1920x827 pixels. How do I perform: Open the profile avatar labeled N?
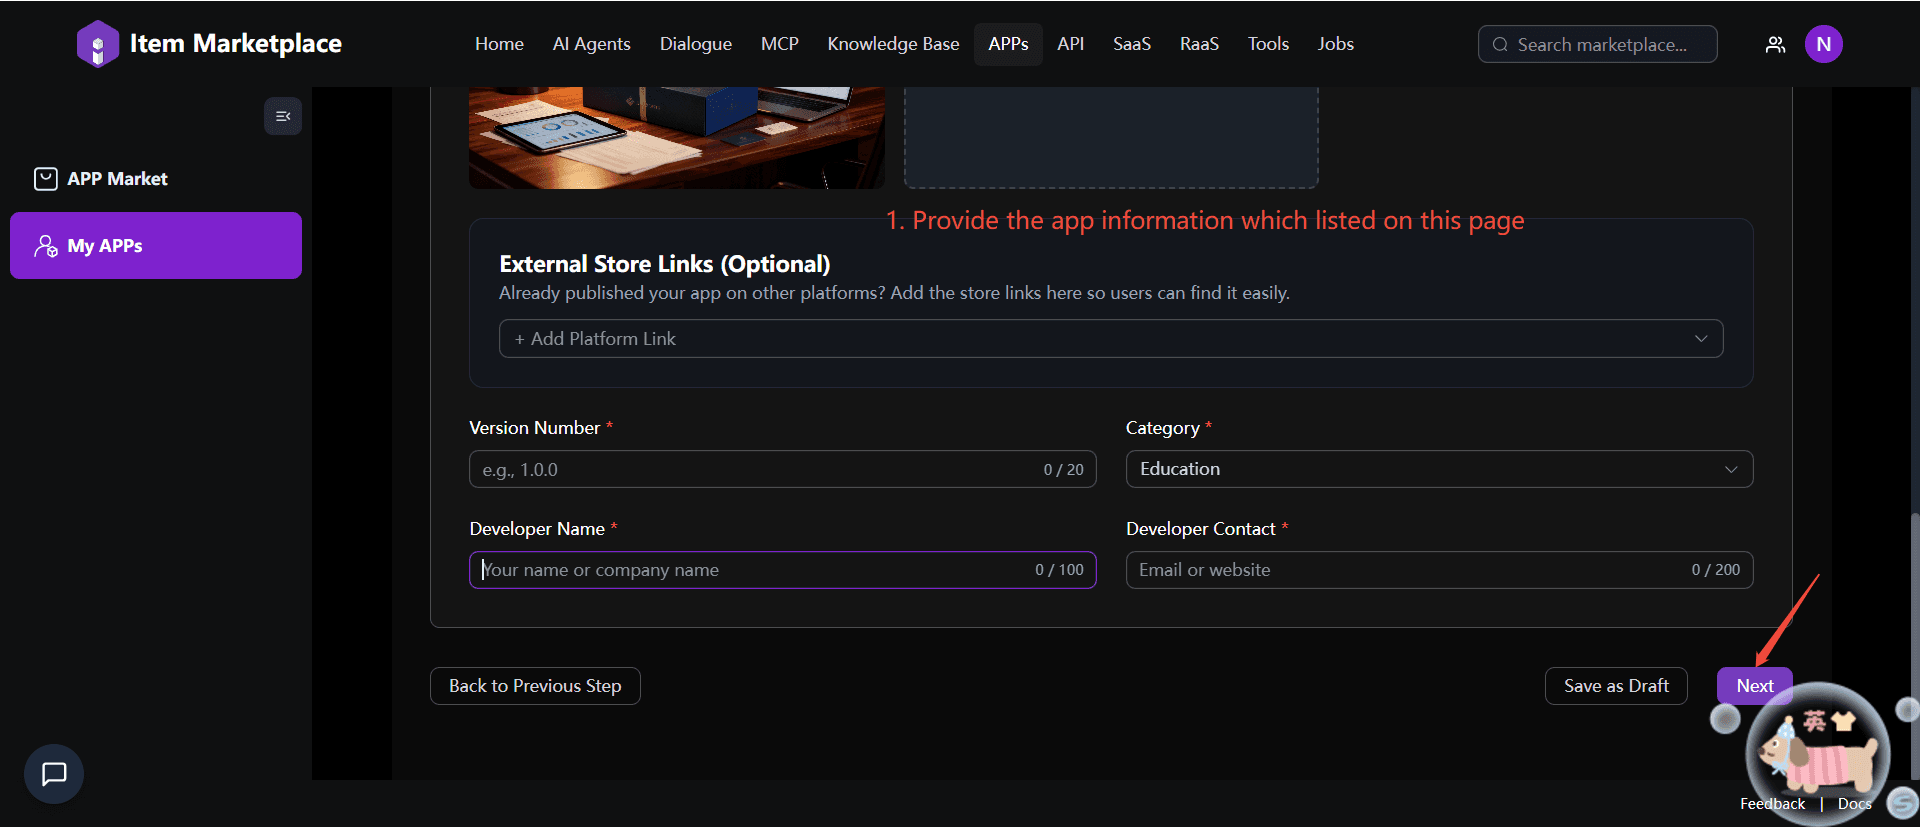pos(1823,44)
